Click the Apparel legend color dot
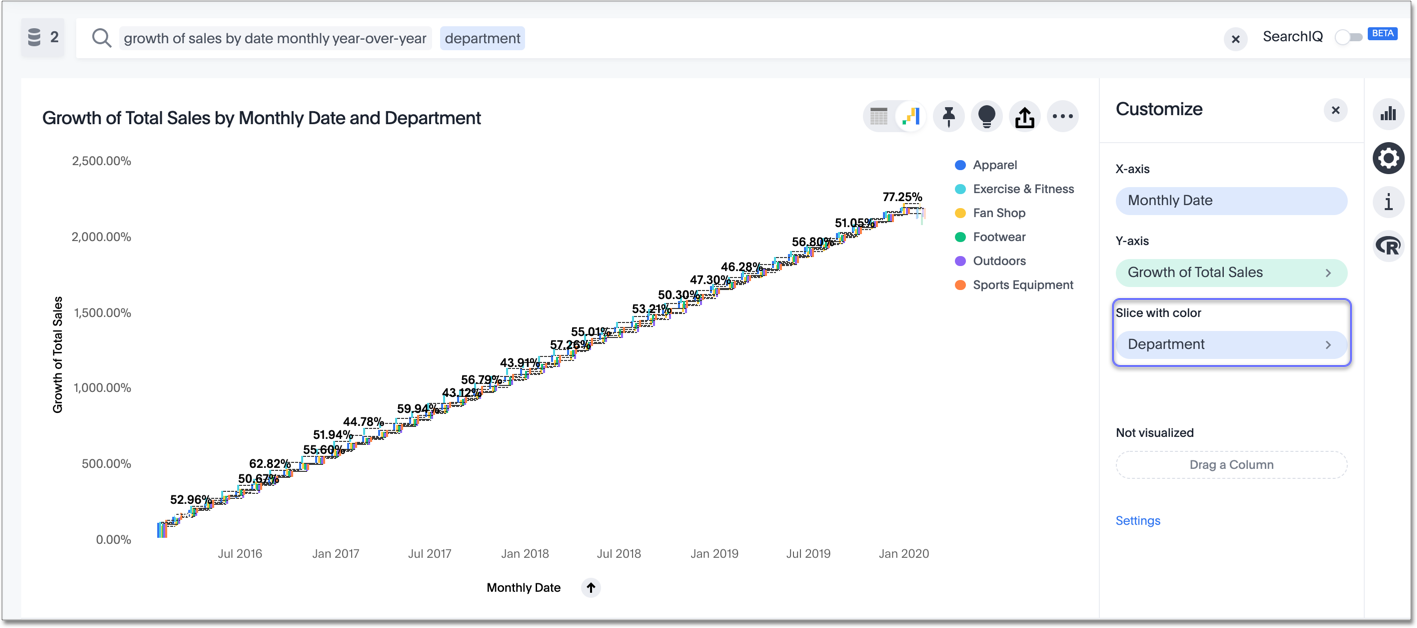 pos(961,164)
